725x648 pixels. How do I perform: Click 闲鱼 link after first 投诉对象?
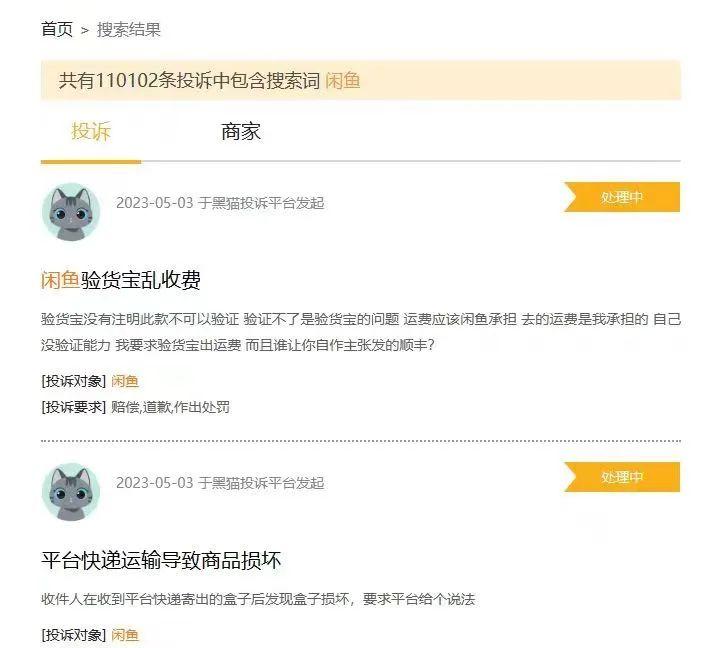(125, 381)
